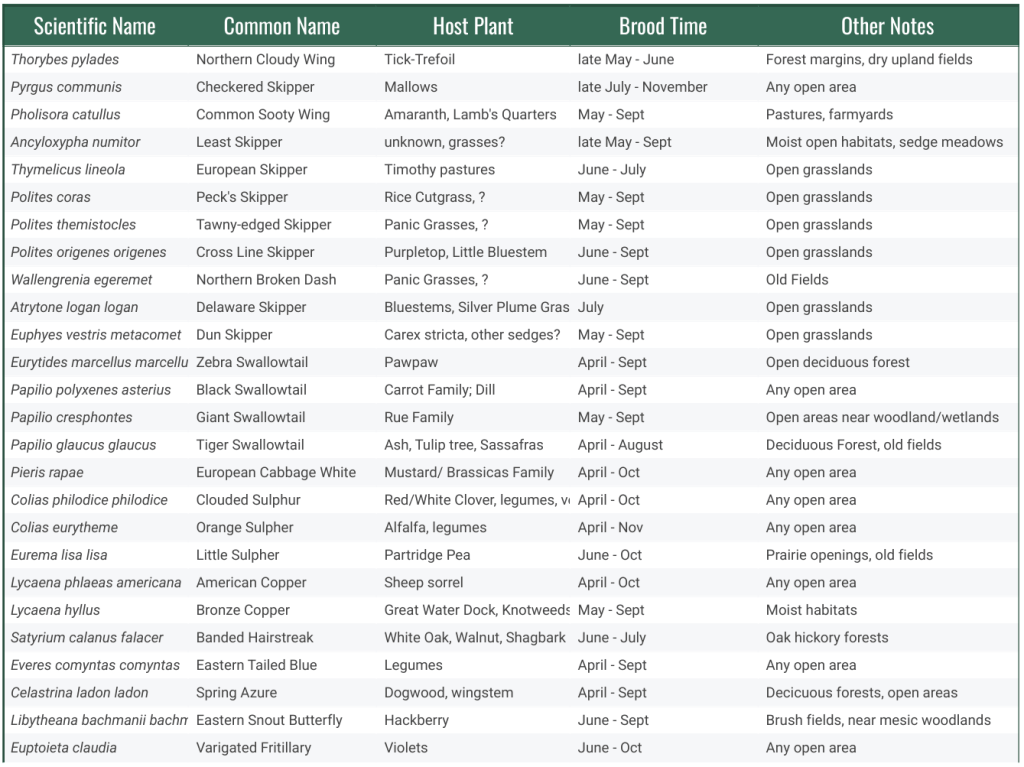Click the Partridge Pea host plant cell

click(x=427, y=555)
